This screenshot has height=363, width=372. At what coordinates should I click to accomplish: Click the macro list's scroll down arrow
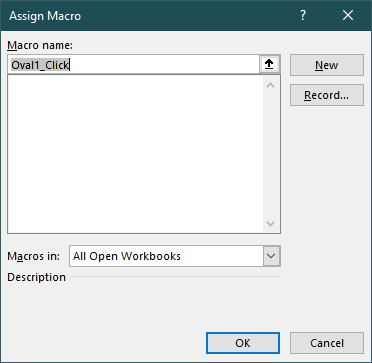271,223
